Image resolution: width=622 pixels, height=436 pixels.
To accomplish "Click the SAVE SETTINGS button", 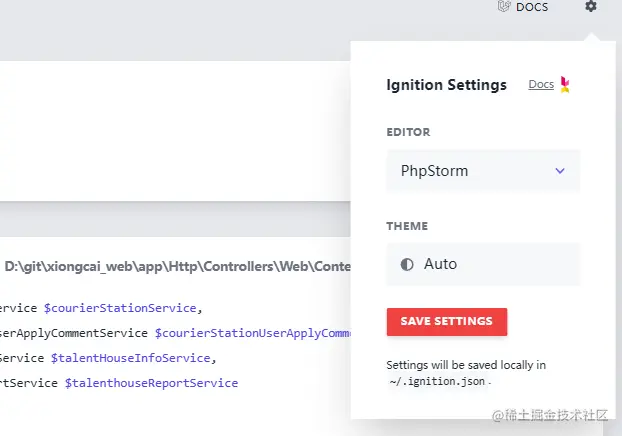I will pyautogui.click(x=447, y=321).
